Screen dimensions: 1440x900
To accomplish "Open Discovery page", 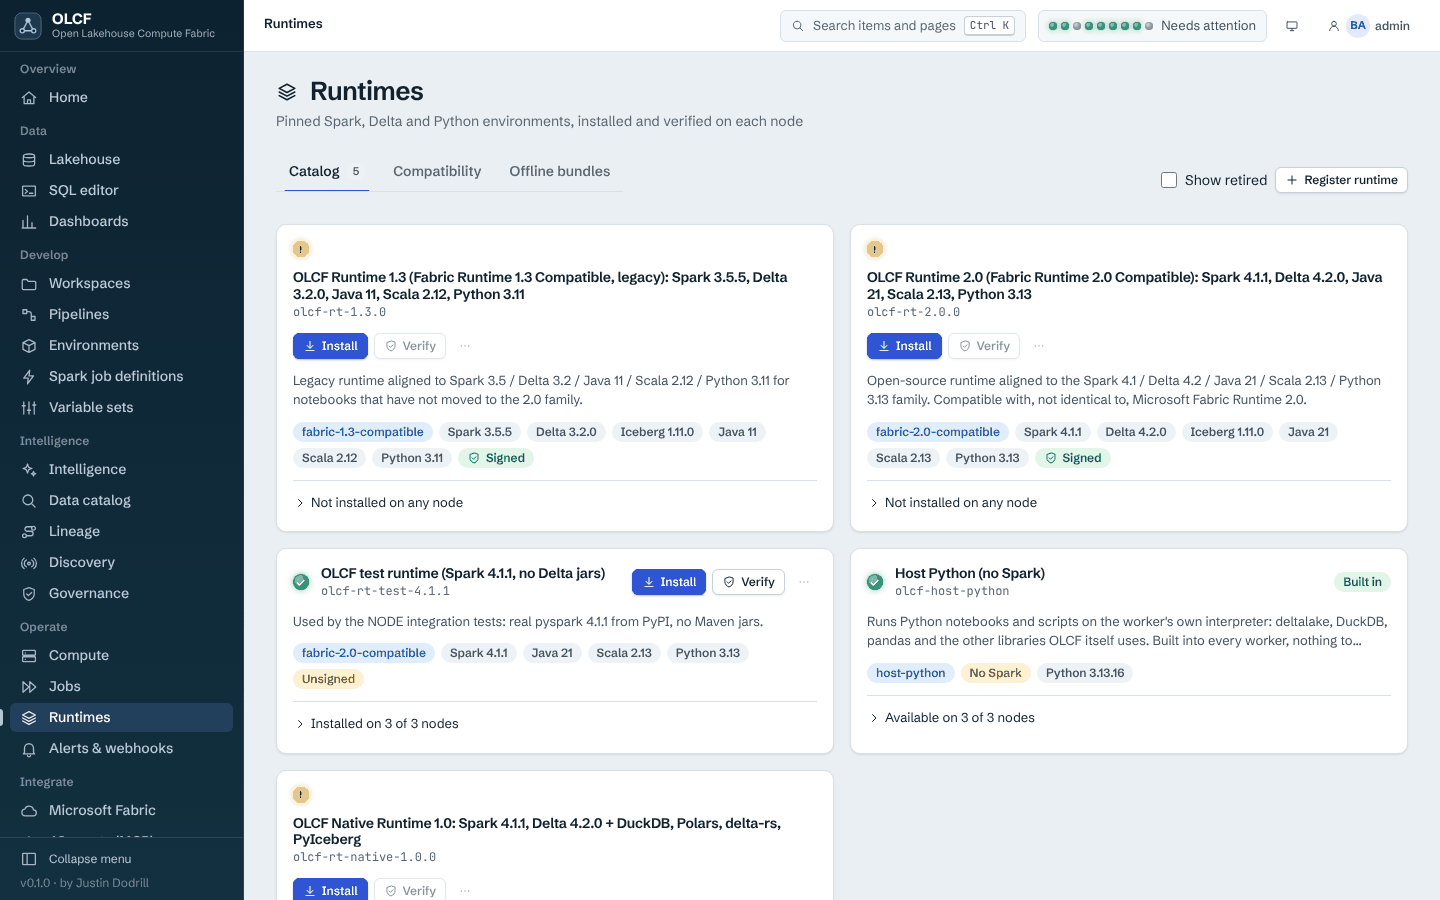I will [x=121, y=562].
